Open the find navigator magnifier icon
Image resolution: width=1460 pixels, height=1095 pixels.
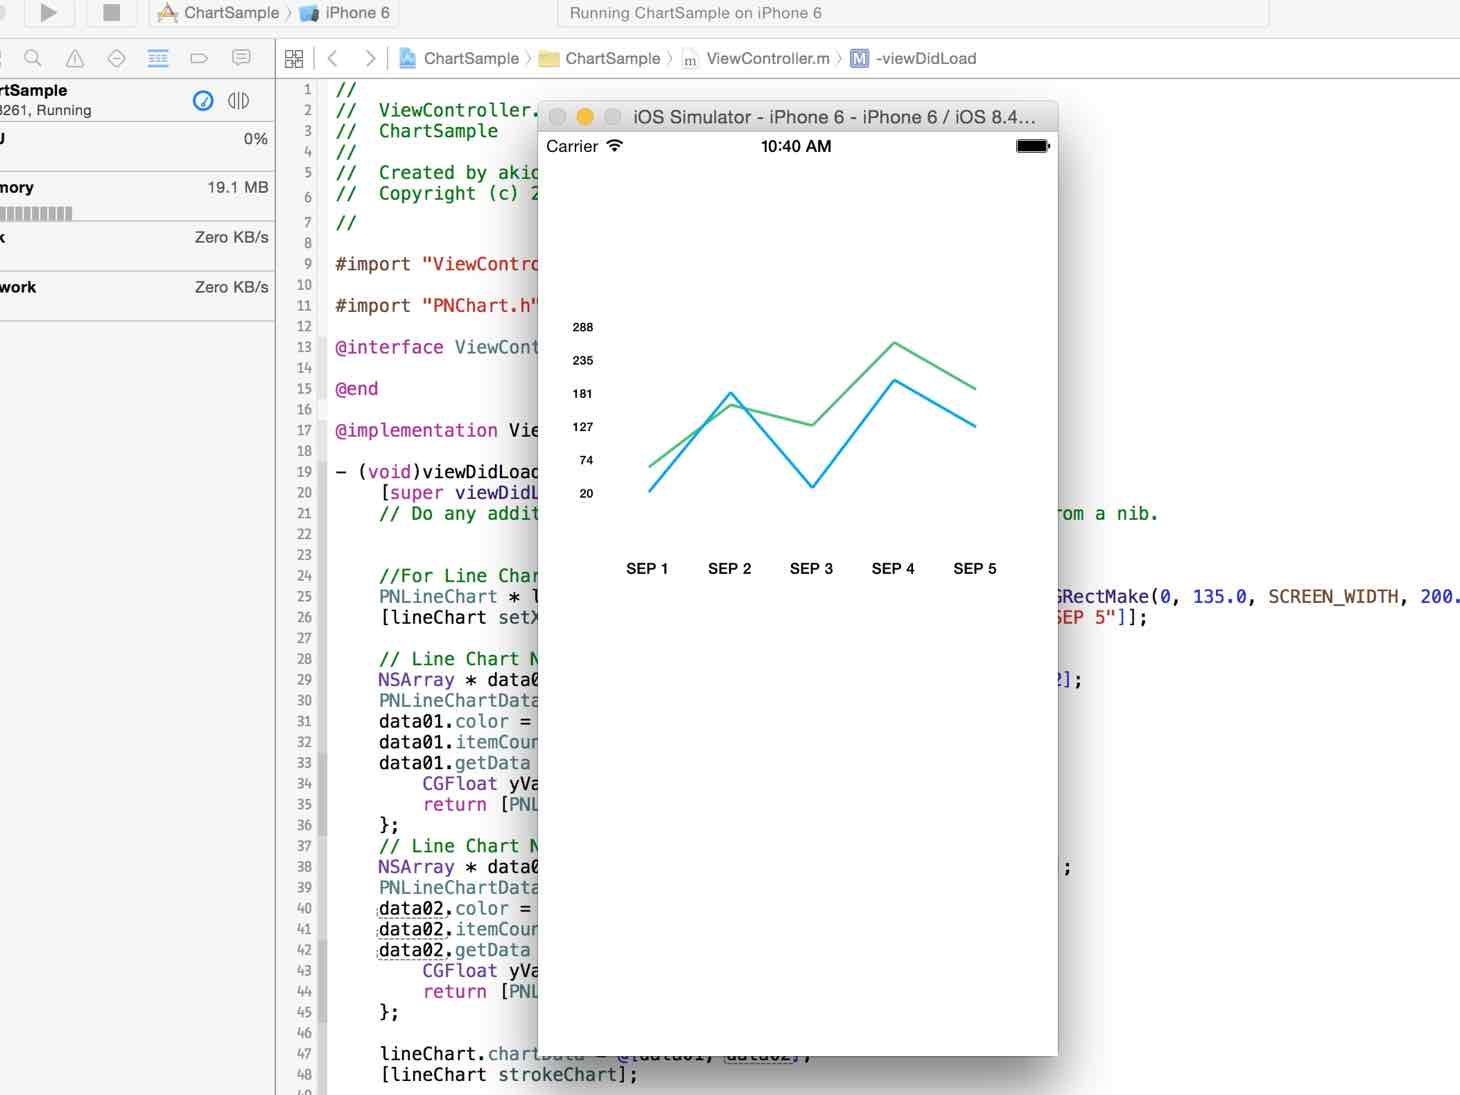pyautogui.click(x=33, y=58)
